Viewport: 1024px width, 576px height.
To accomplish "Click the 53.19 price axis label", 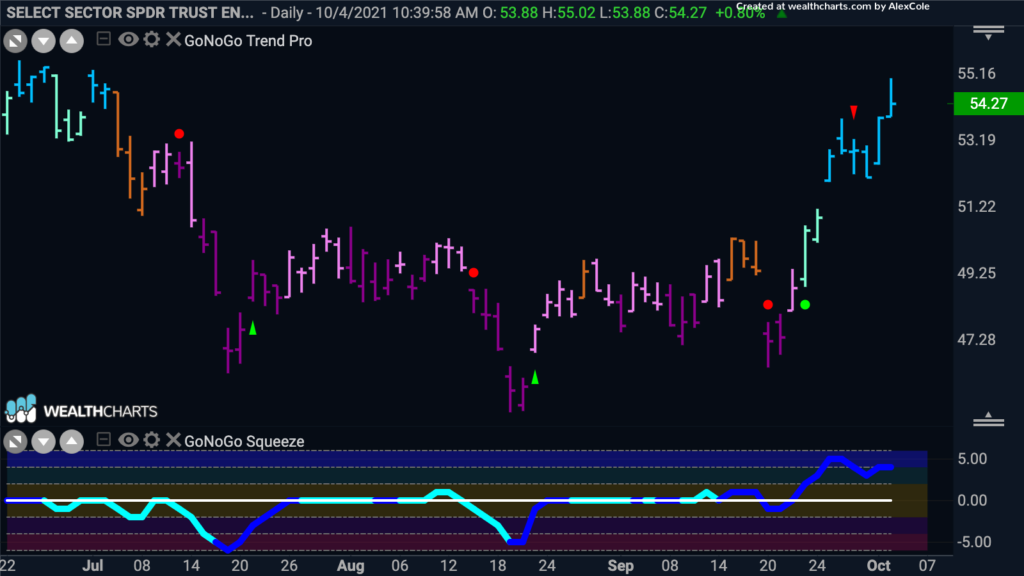I will click(976, 140).
